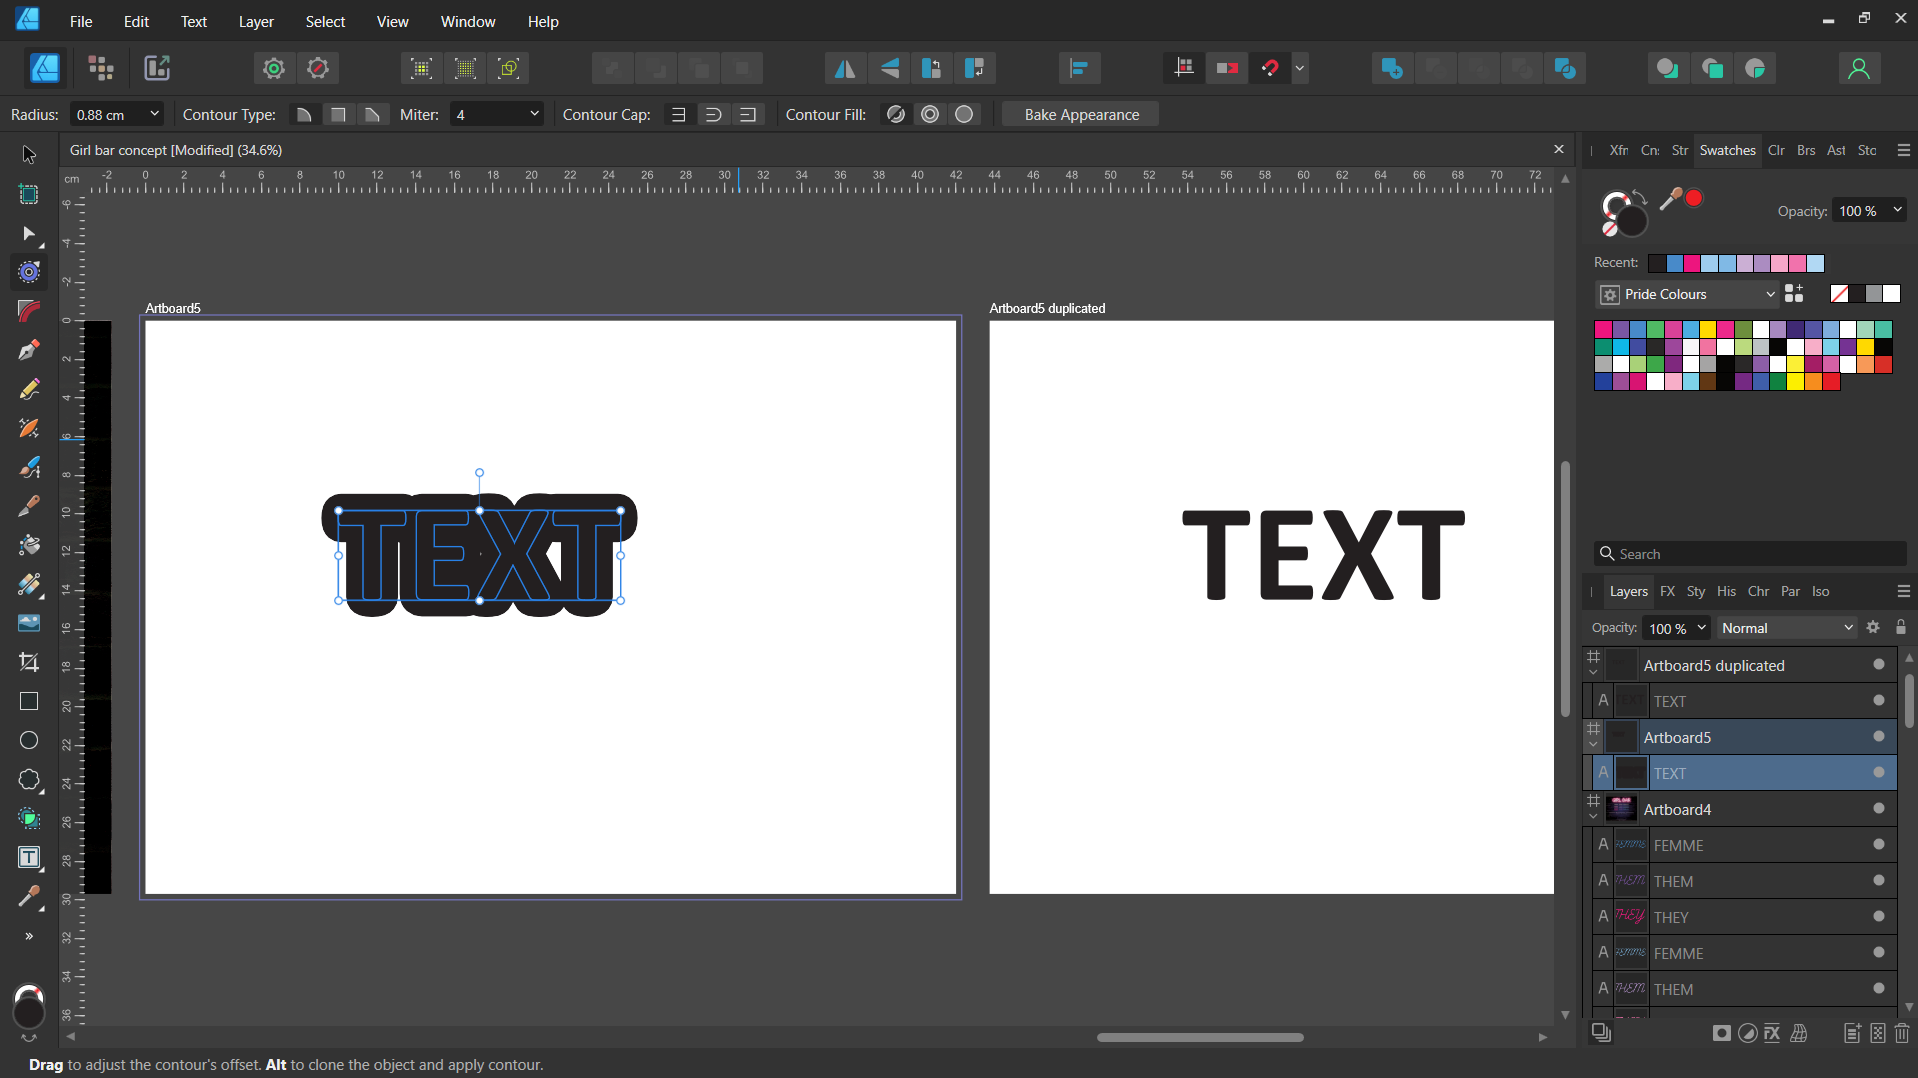Select the Move tool arrow

click(x=29, y=155)
